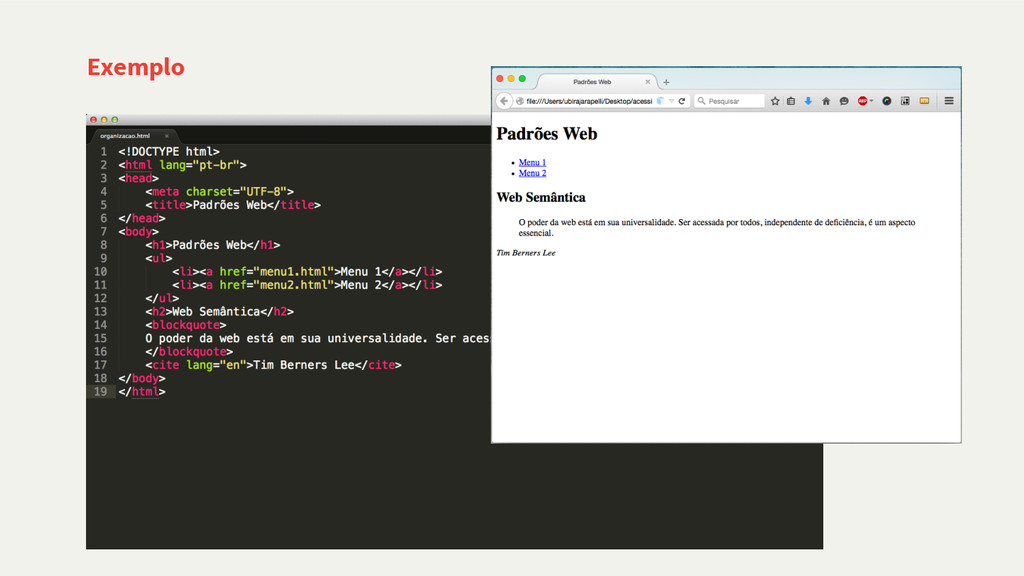Viewport: 1024px width, 576px height.
Task: Click the <!DOCTYPE html> code line
Action: [x=168, y=152]
